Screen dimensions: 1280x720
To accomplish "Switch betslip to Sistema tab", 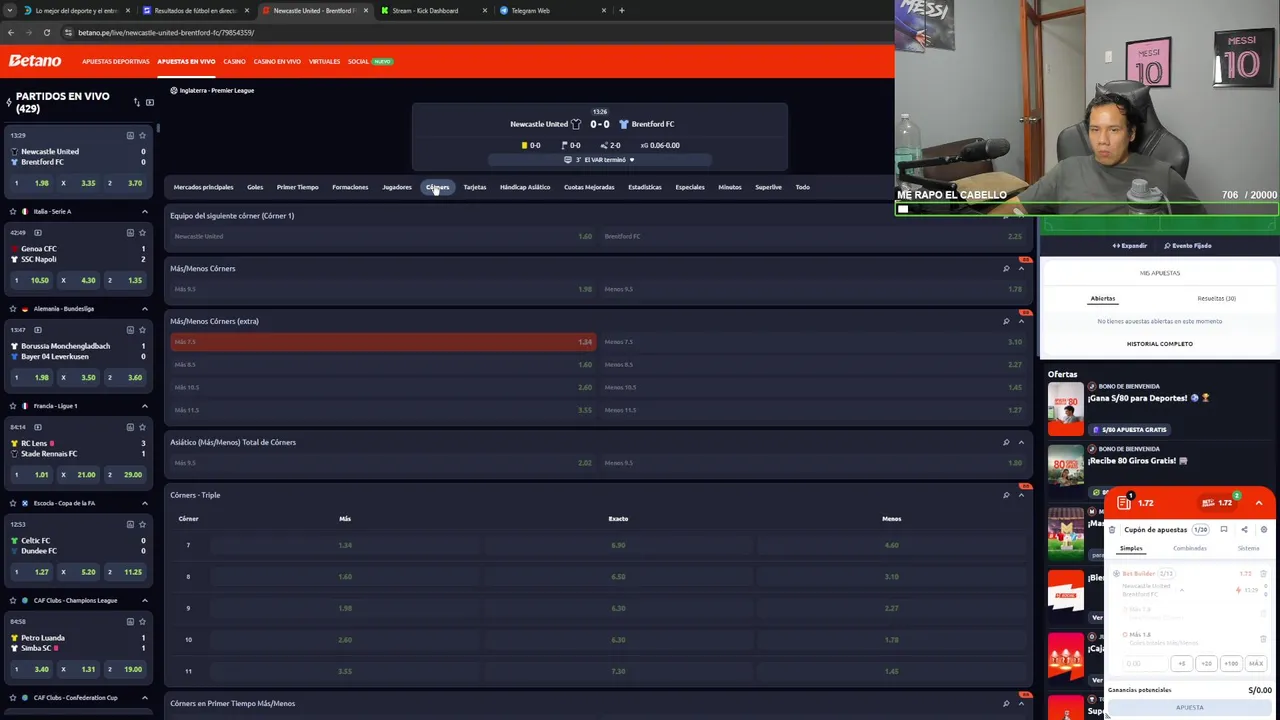I will pos(1249,548).
